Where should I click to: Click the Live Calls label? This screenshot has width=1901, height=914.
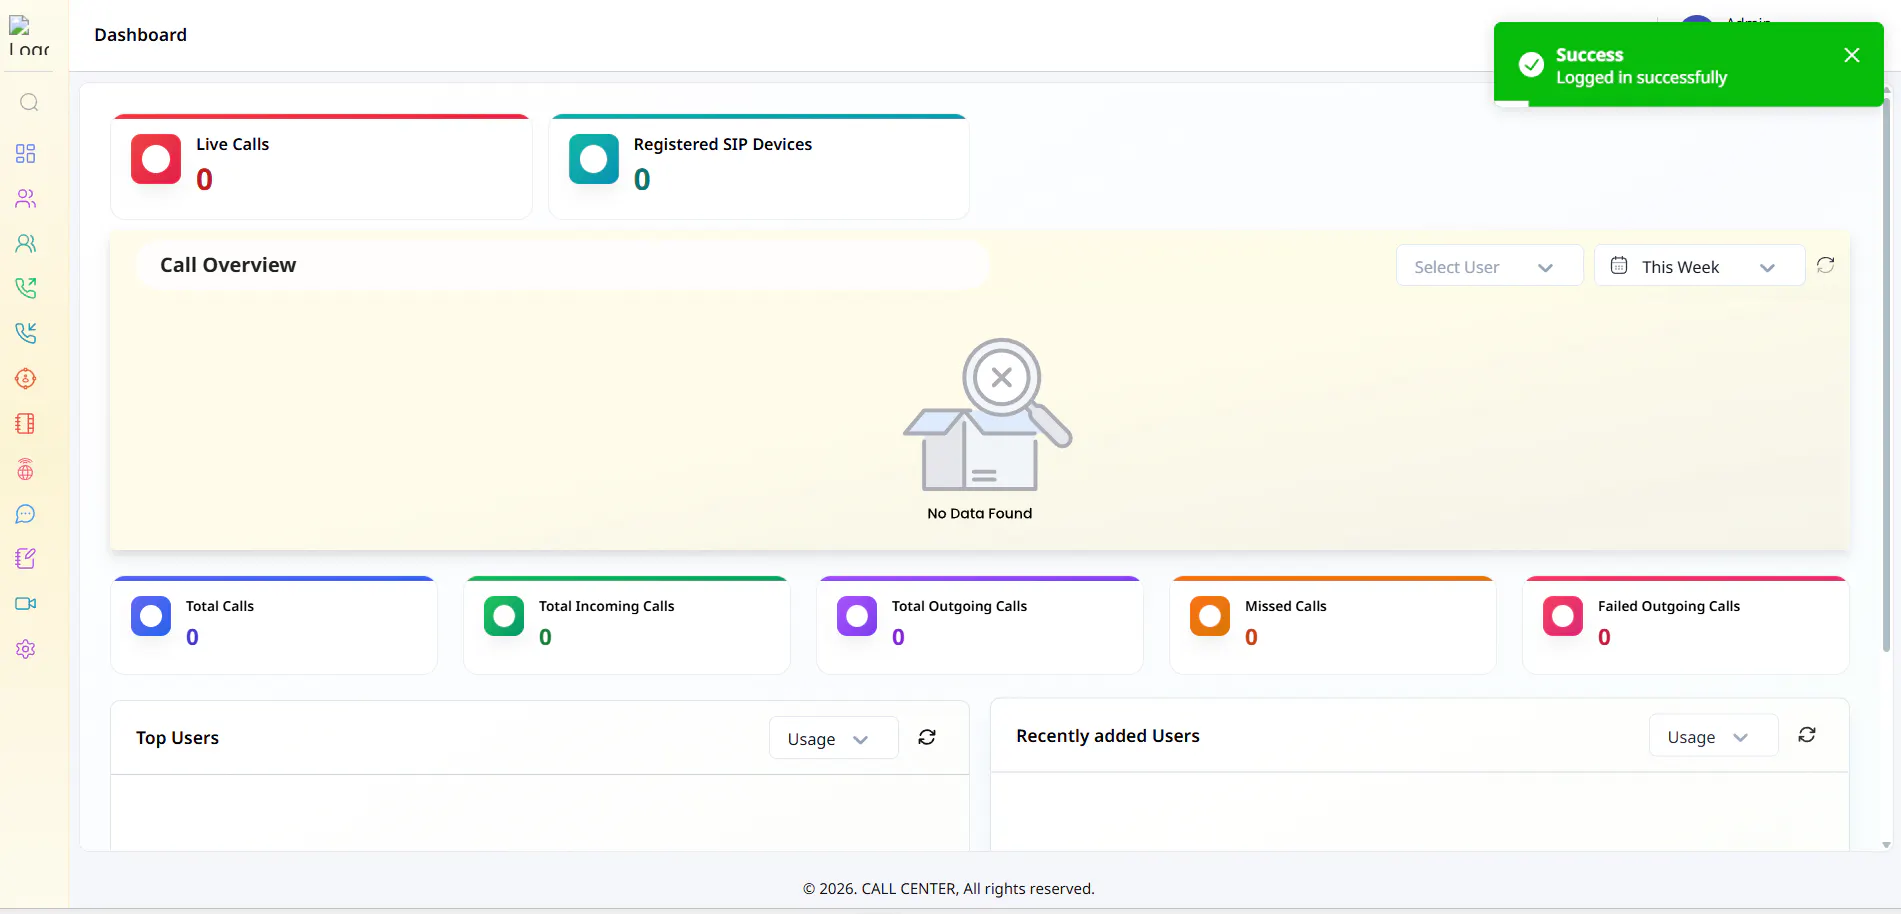(233, 144)
